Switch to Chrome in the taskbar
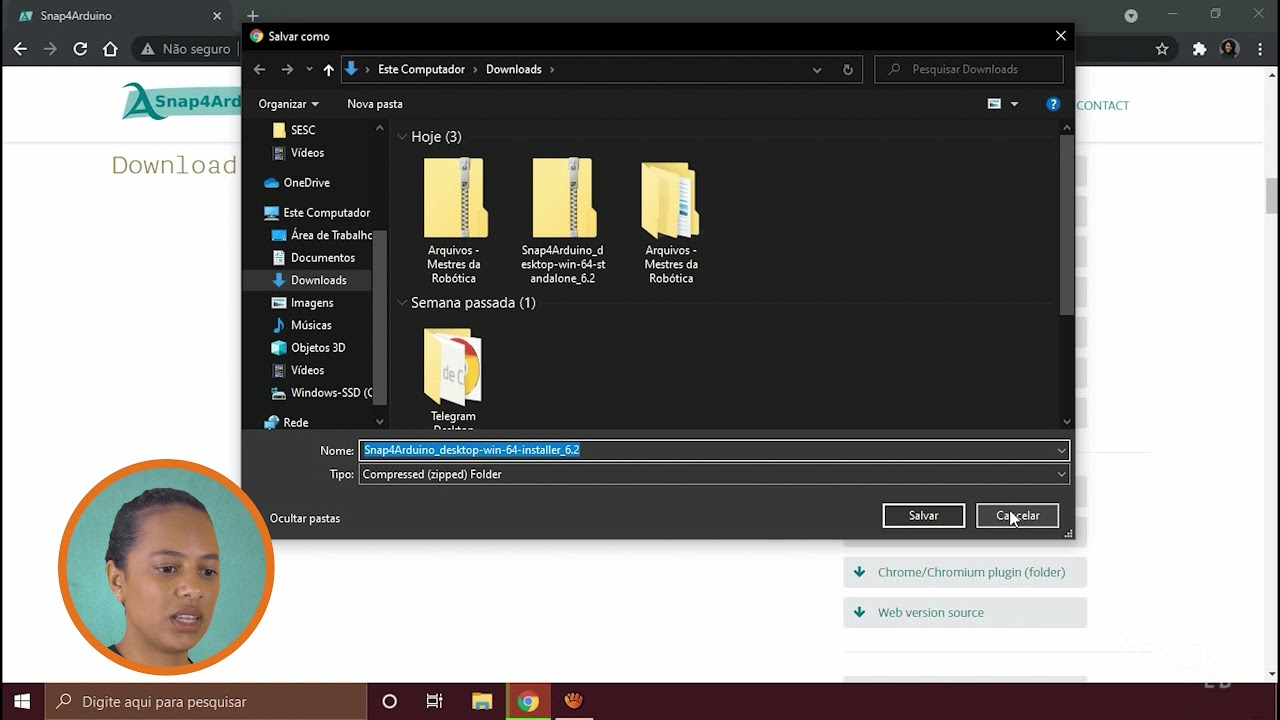 point(528,701)
